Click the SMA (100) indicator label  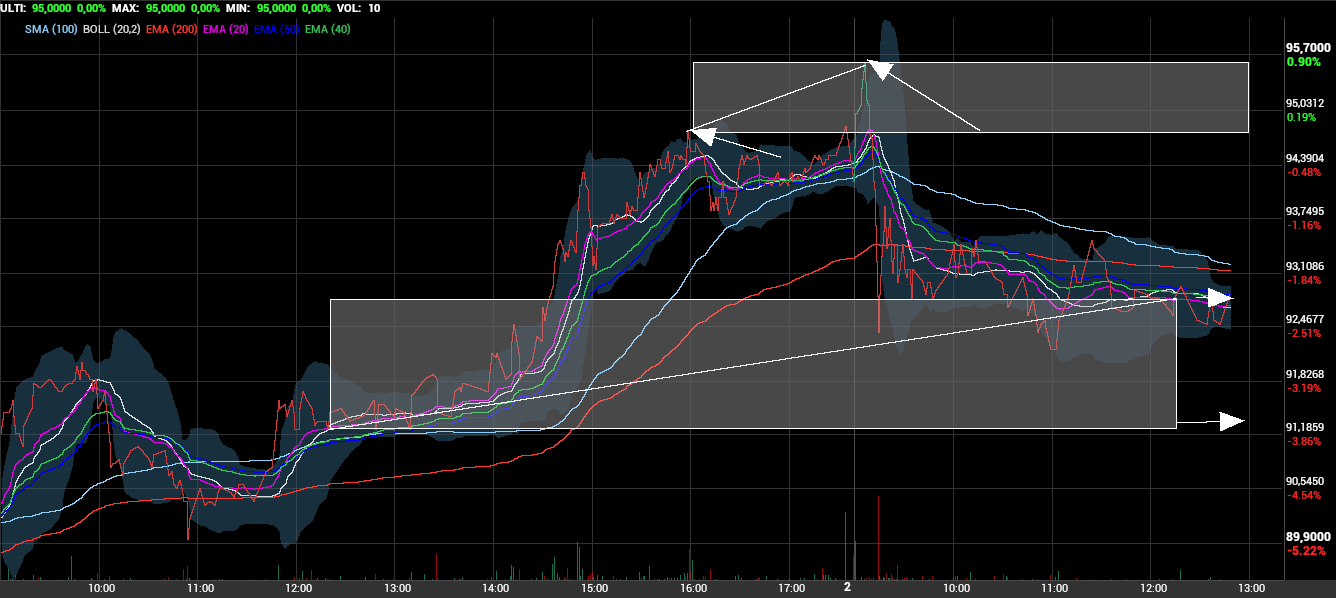pyautogui.click(x=49, y=29)
